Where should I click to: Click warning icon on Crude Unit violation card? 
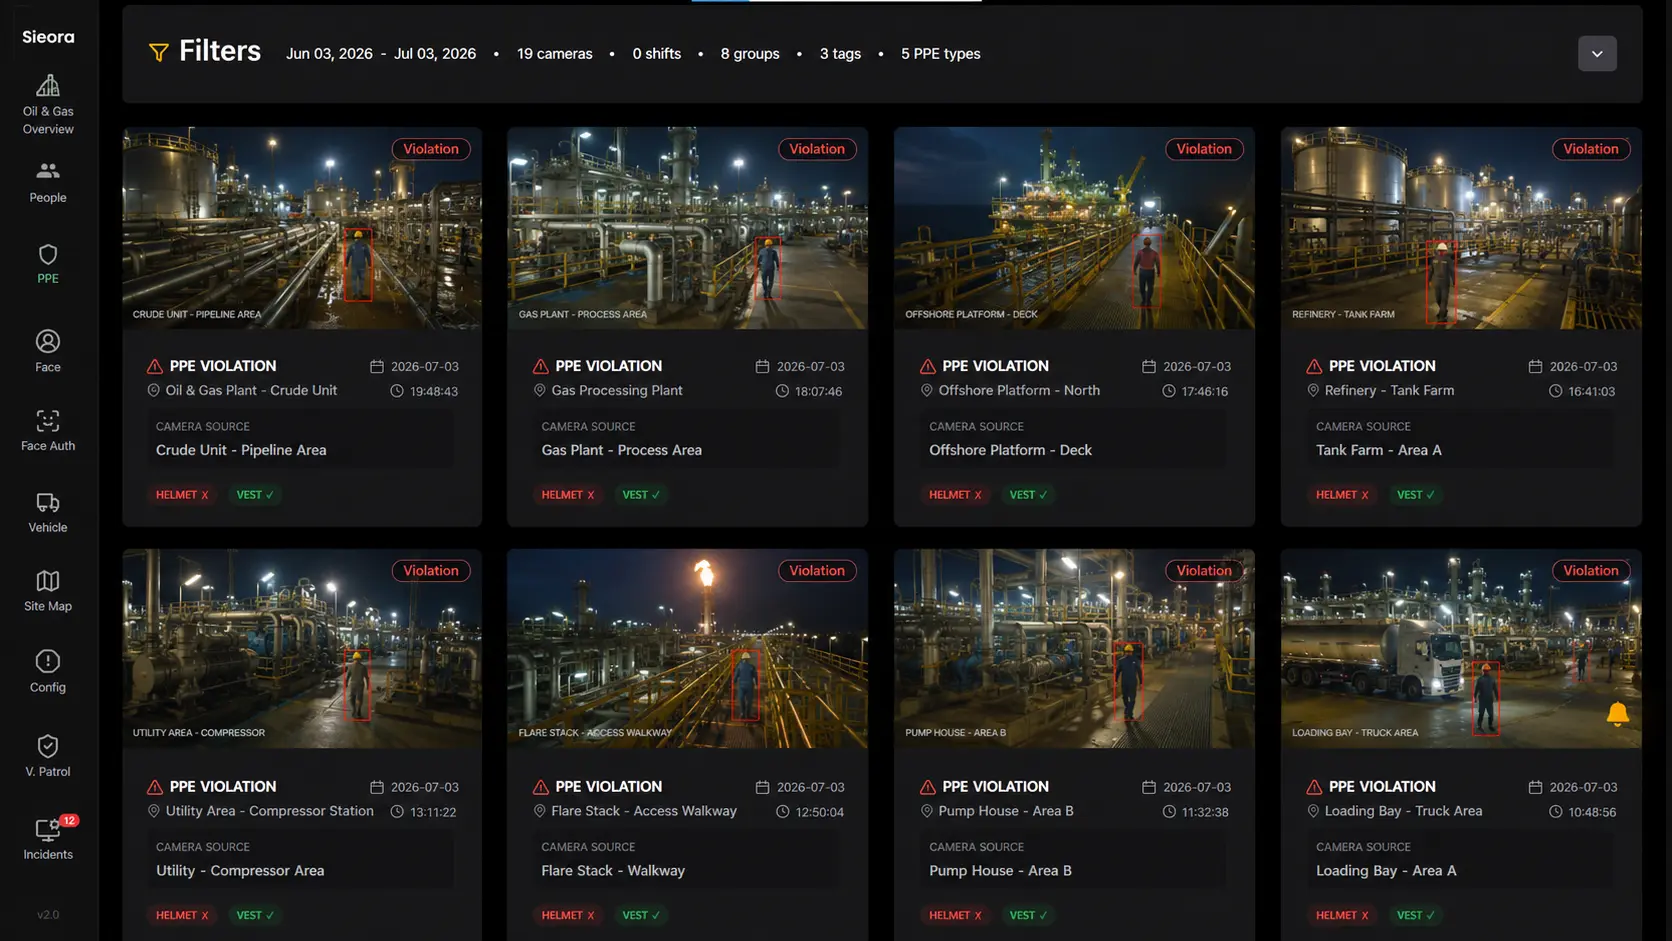pyautogui.click(x=155, y=366)
